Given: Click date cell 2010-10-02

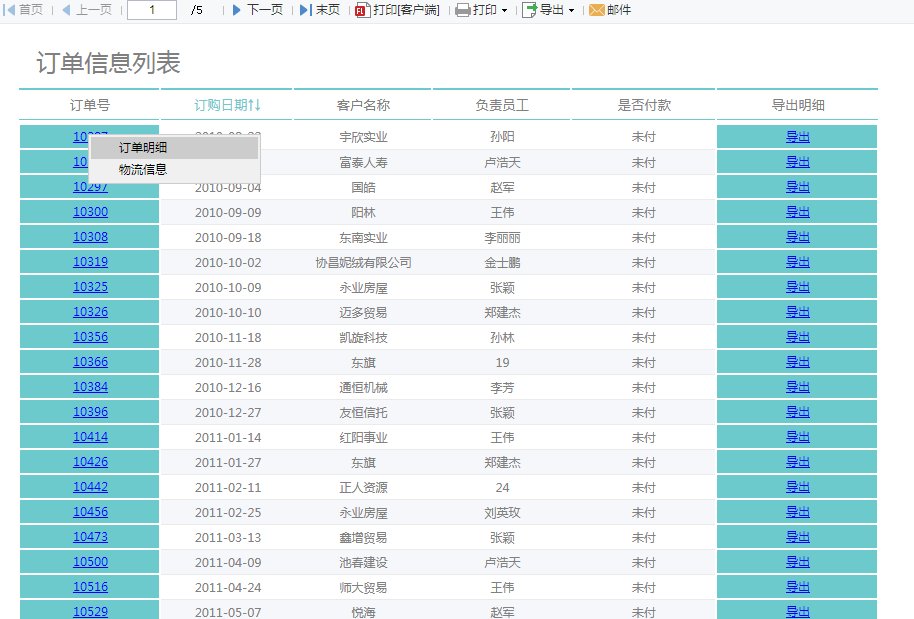Looking at the screenshot, I should [228, 263].
